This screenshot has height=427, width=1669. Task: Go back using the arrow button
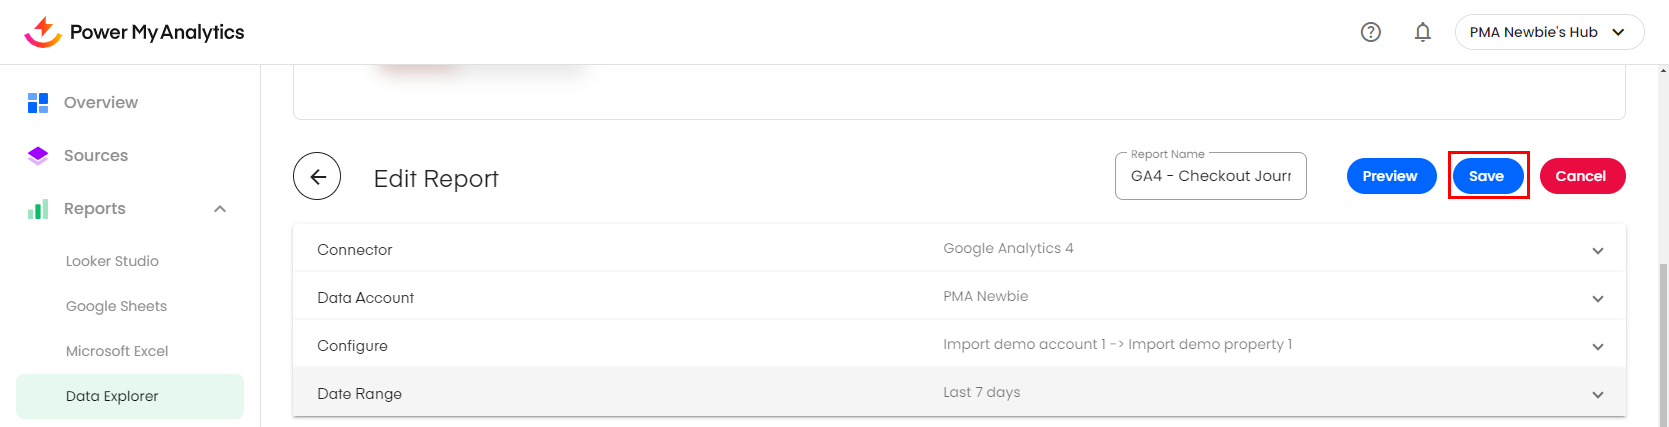(x=317, y=177)
